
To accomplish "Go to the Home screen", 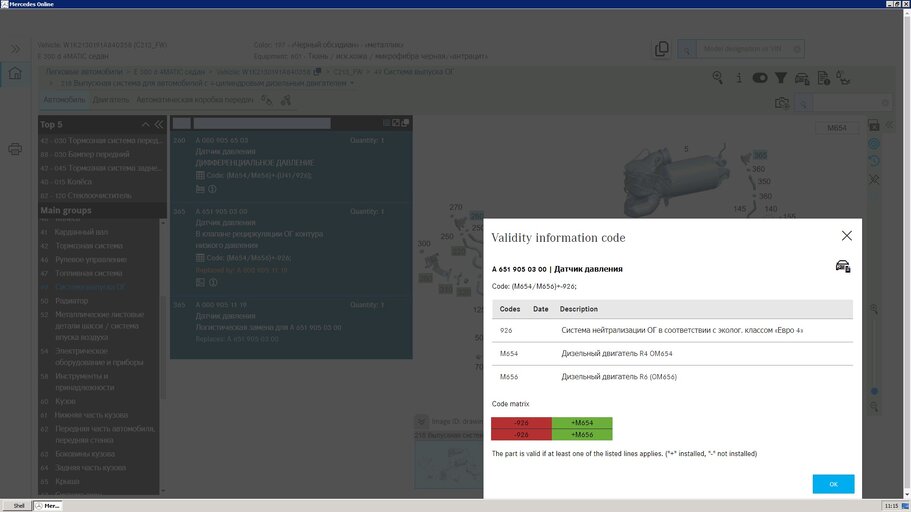I will 15,73.
